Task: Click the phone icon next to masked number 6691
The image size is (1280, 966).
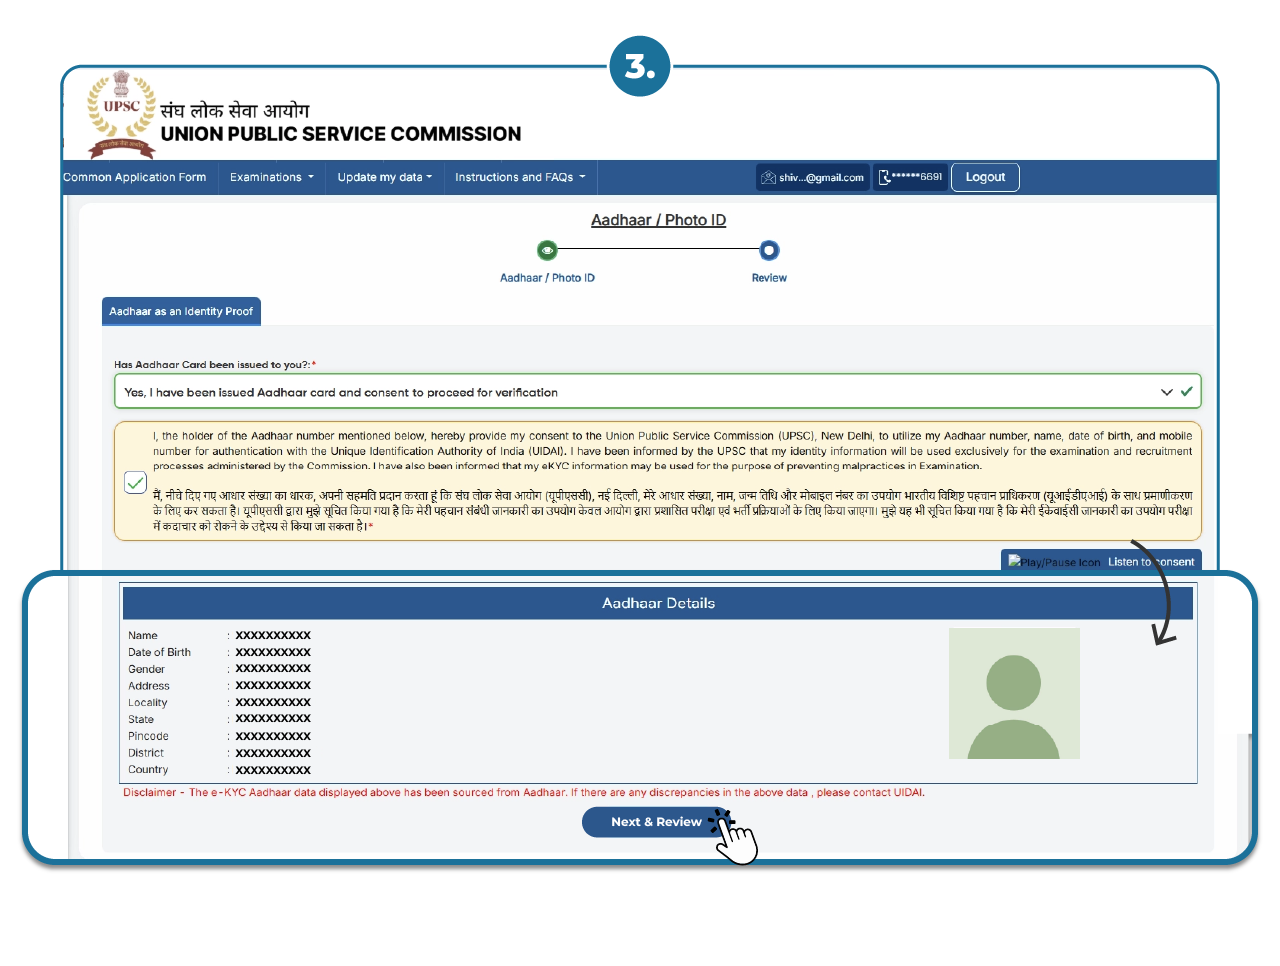Action: [x=882, y=177]
